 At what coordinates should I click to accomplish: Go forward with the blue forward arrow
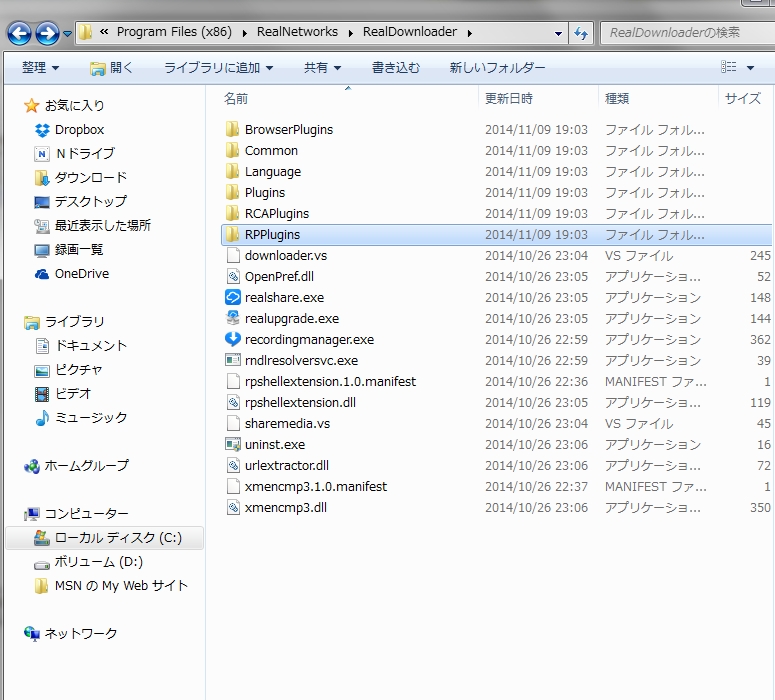pos(47,34)
